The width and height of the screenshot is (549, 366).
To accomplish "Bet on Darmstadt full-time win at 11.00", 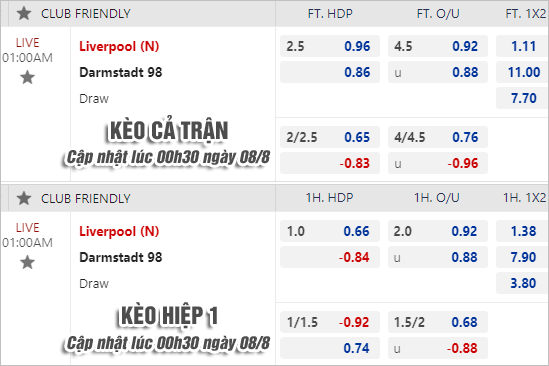I will point(522,72).
